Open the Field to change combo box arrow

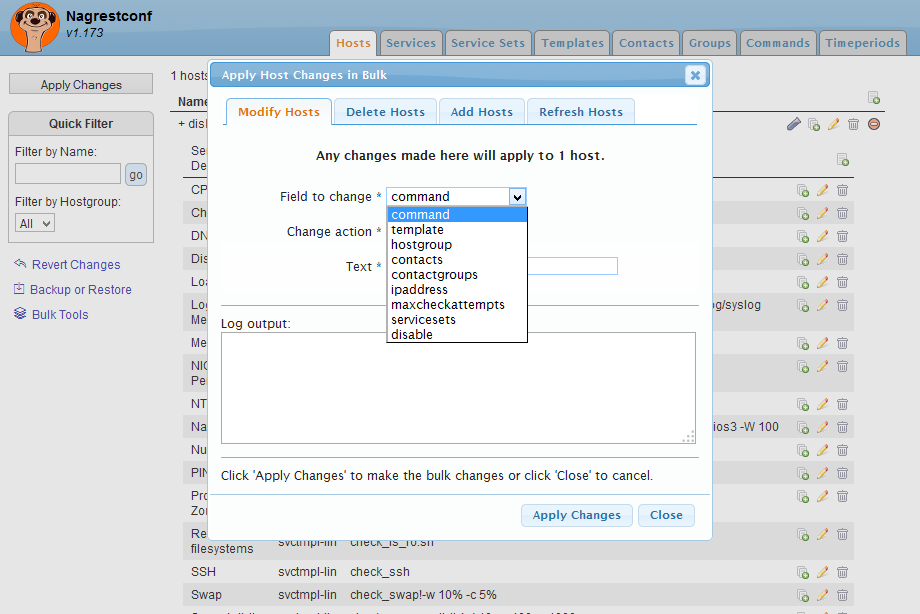tap(517, 197)
